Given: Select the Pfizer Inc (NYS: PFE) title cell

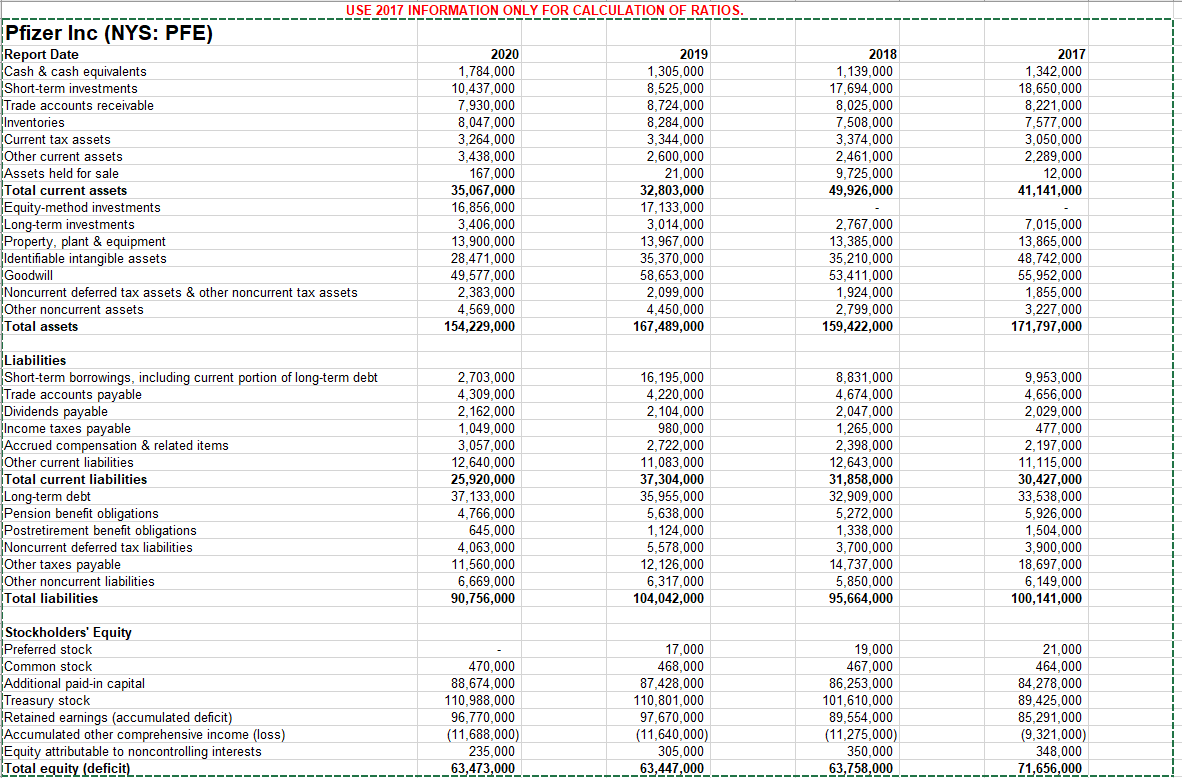Looking at the screenshot, I should 110,34.
